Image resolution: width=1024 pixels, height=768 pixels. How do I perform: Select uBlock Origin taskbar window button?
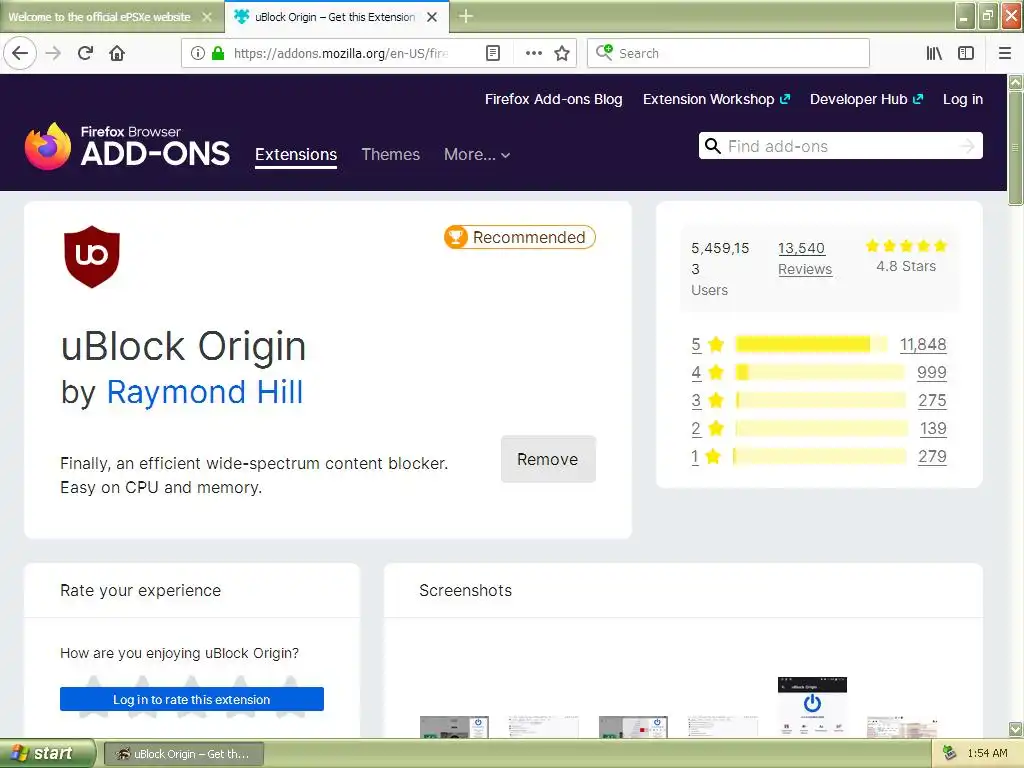[184, 754]
